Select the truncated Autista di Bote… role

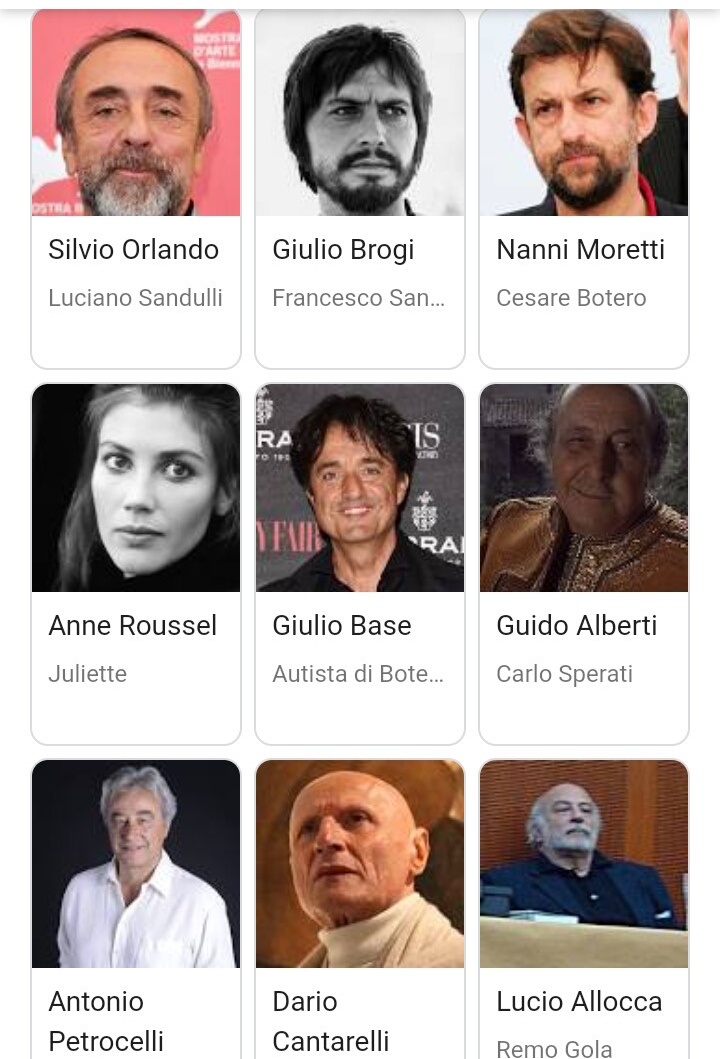point(357,674)
